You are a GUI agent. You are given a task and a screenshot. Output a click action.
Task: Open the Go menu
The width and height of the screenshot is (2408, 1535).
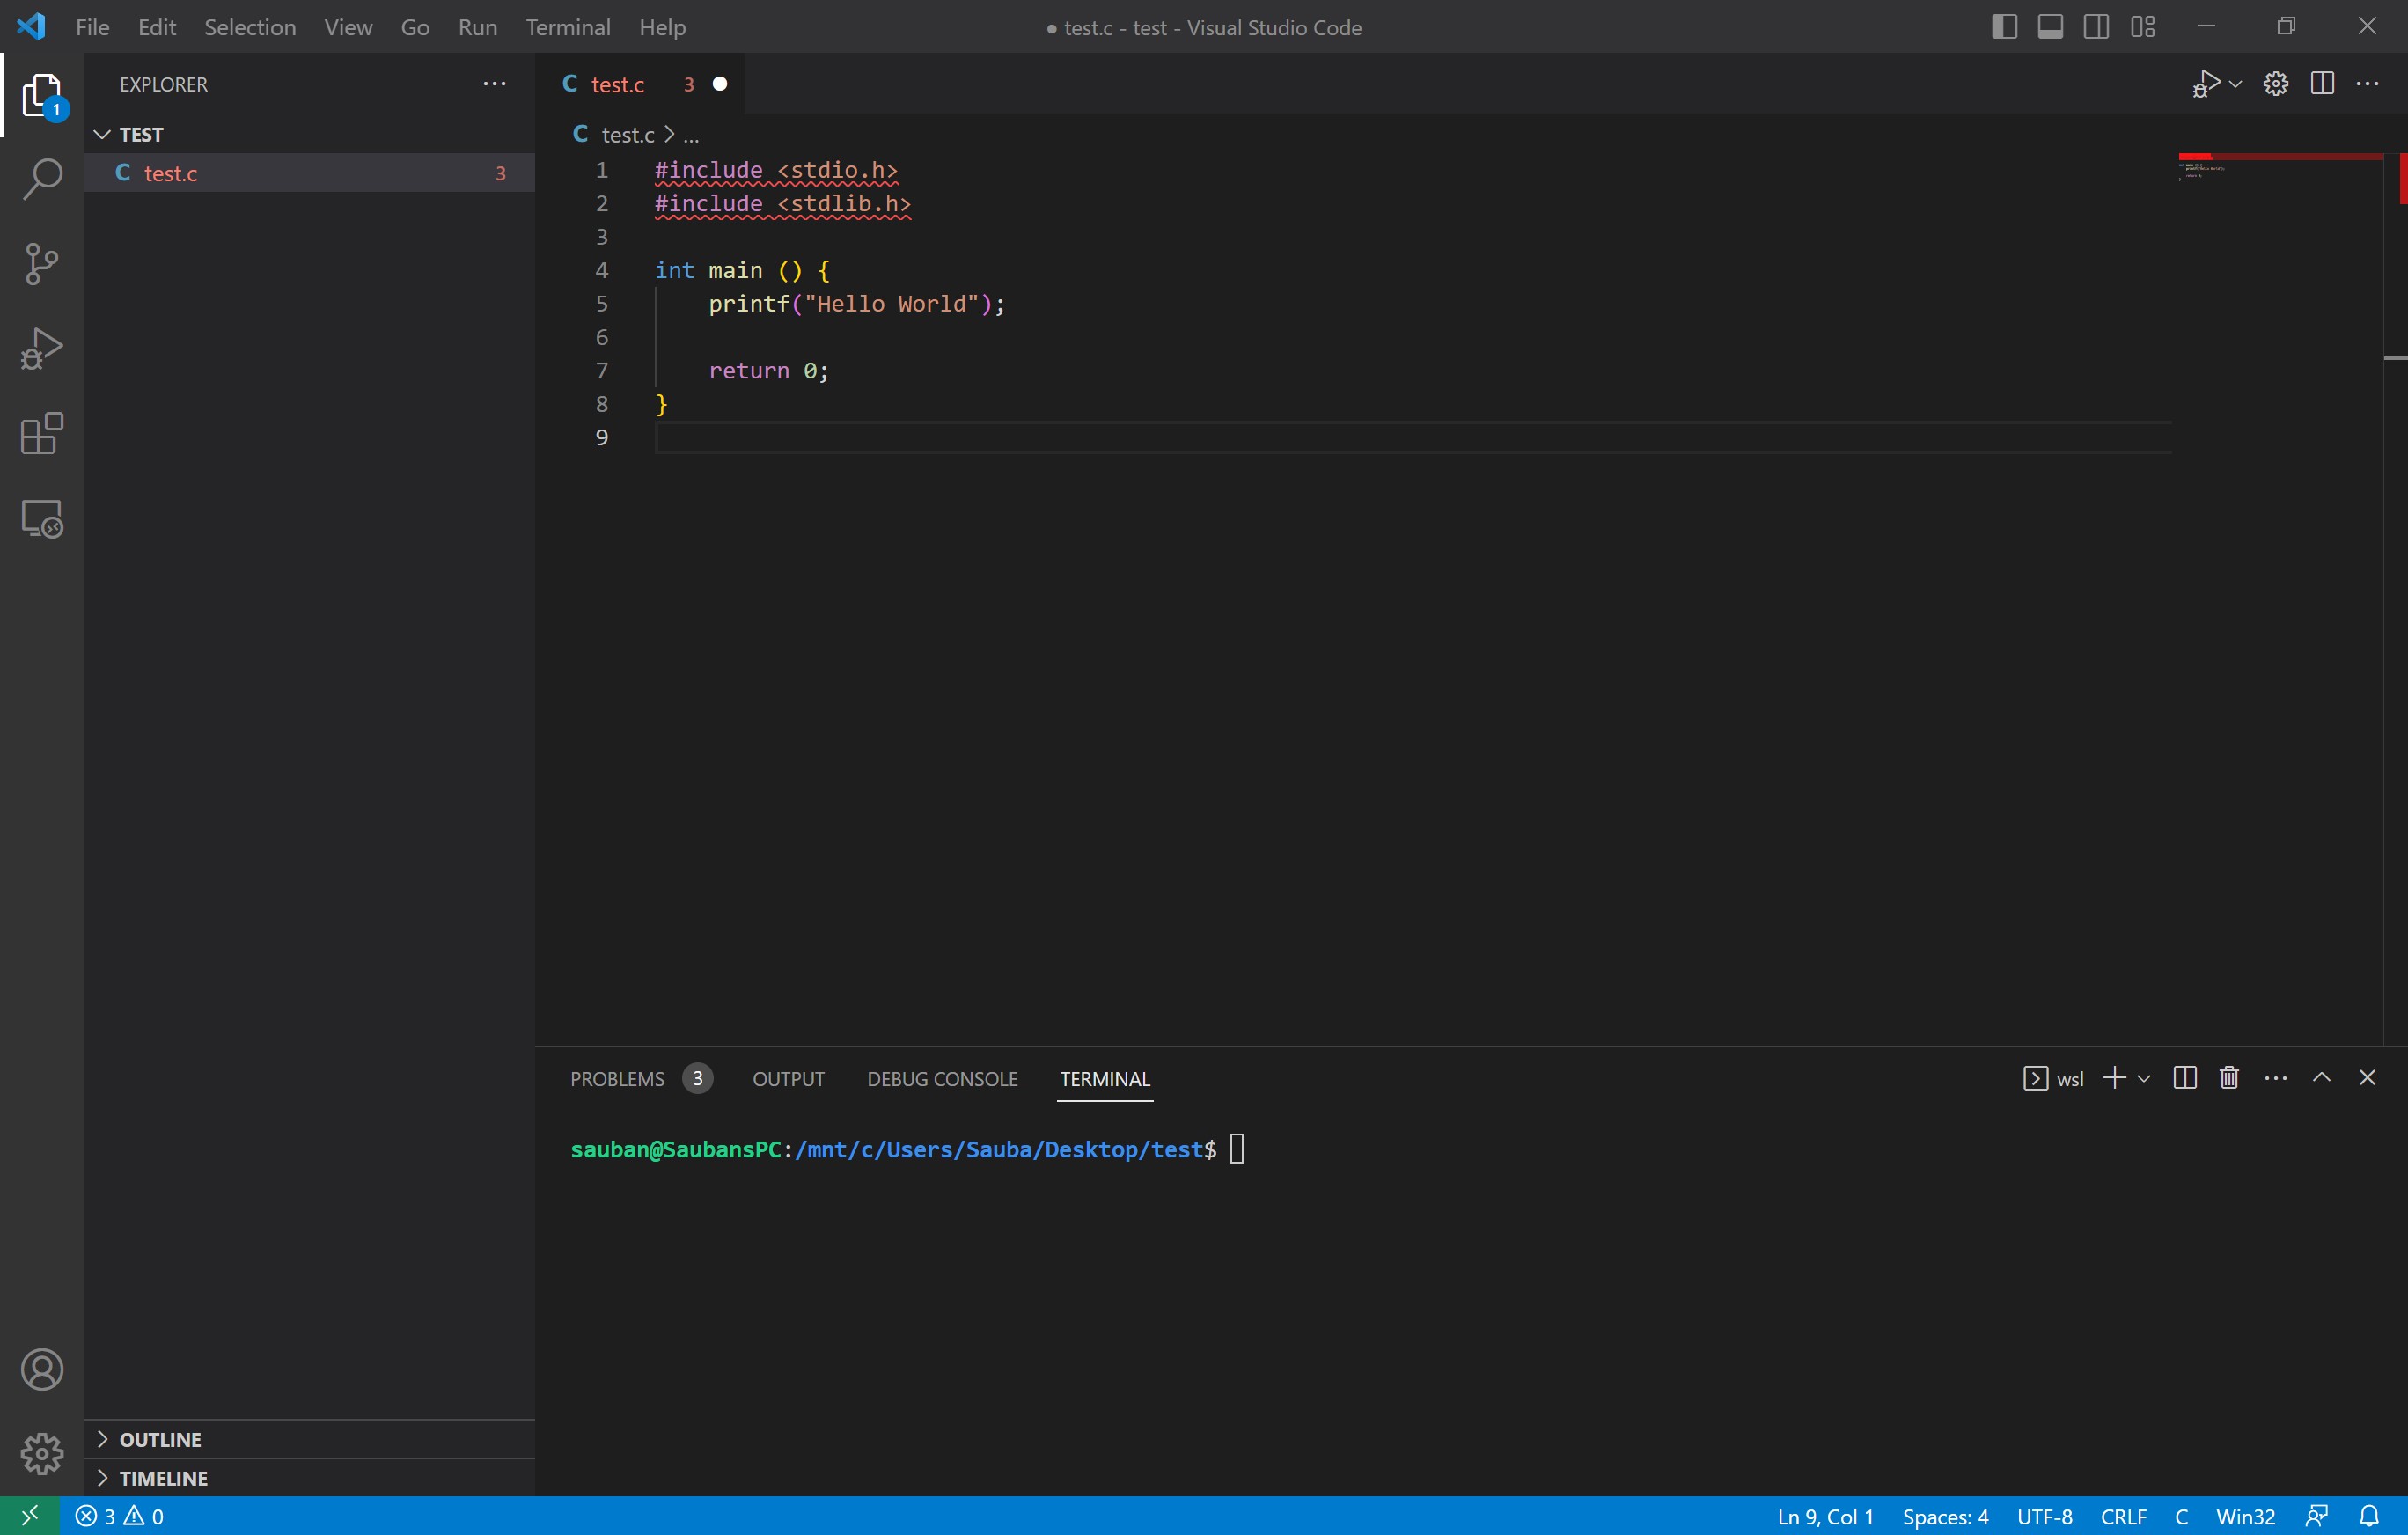[415, 27]
